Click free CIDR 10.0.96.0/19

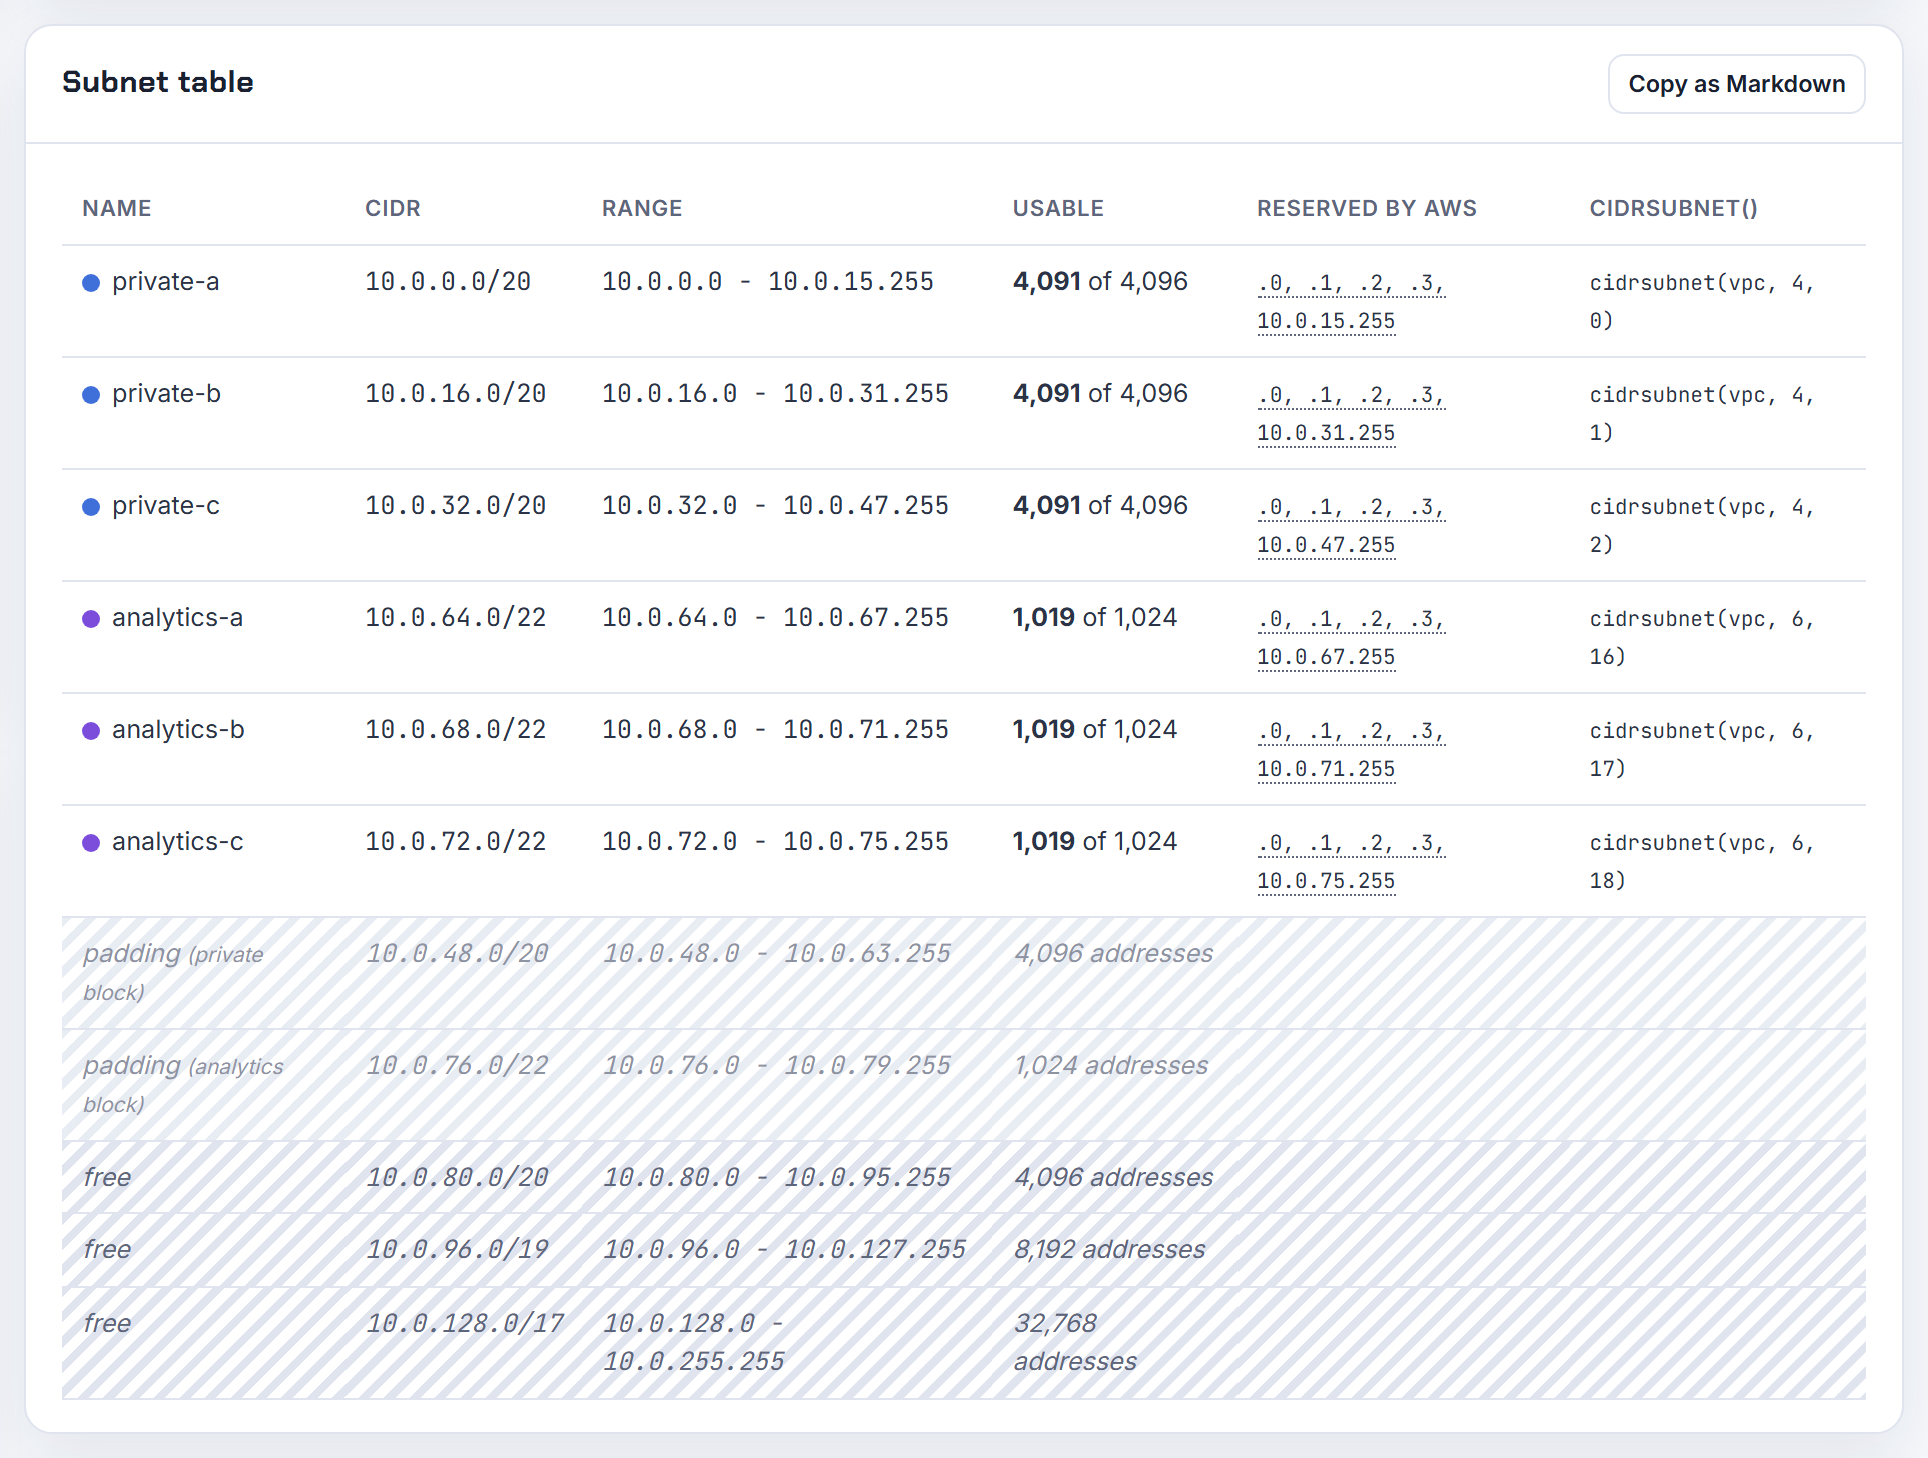(457, 1250)
